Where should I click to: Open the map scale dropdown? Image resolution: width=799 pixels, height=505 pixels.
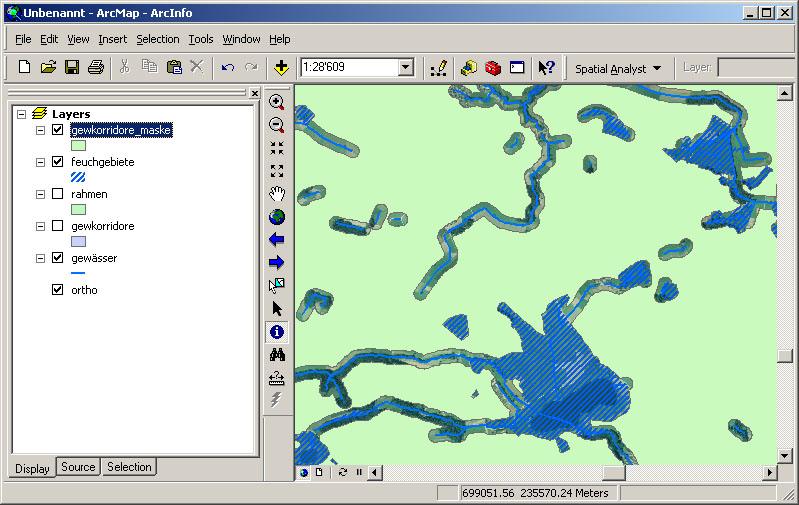(x=405, y=68)
